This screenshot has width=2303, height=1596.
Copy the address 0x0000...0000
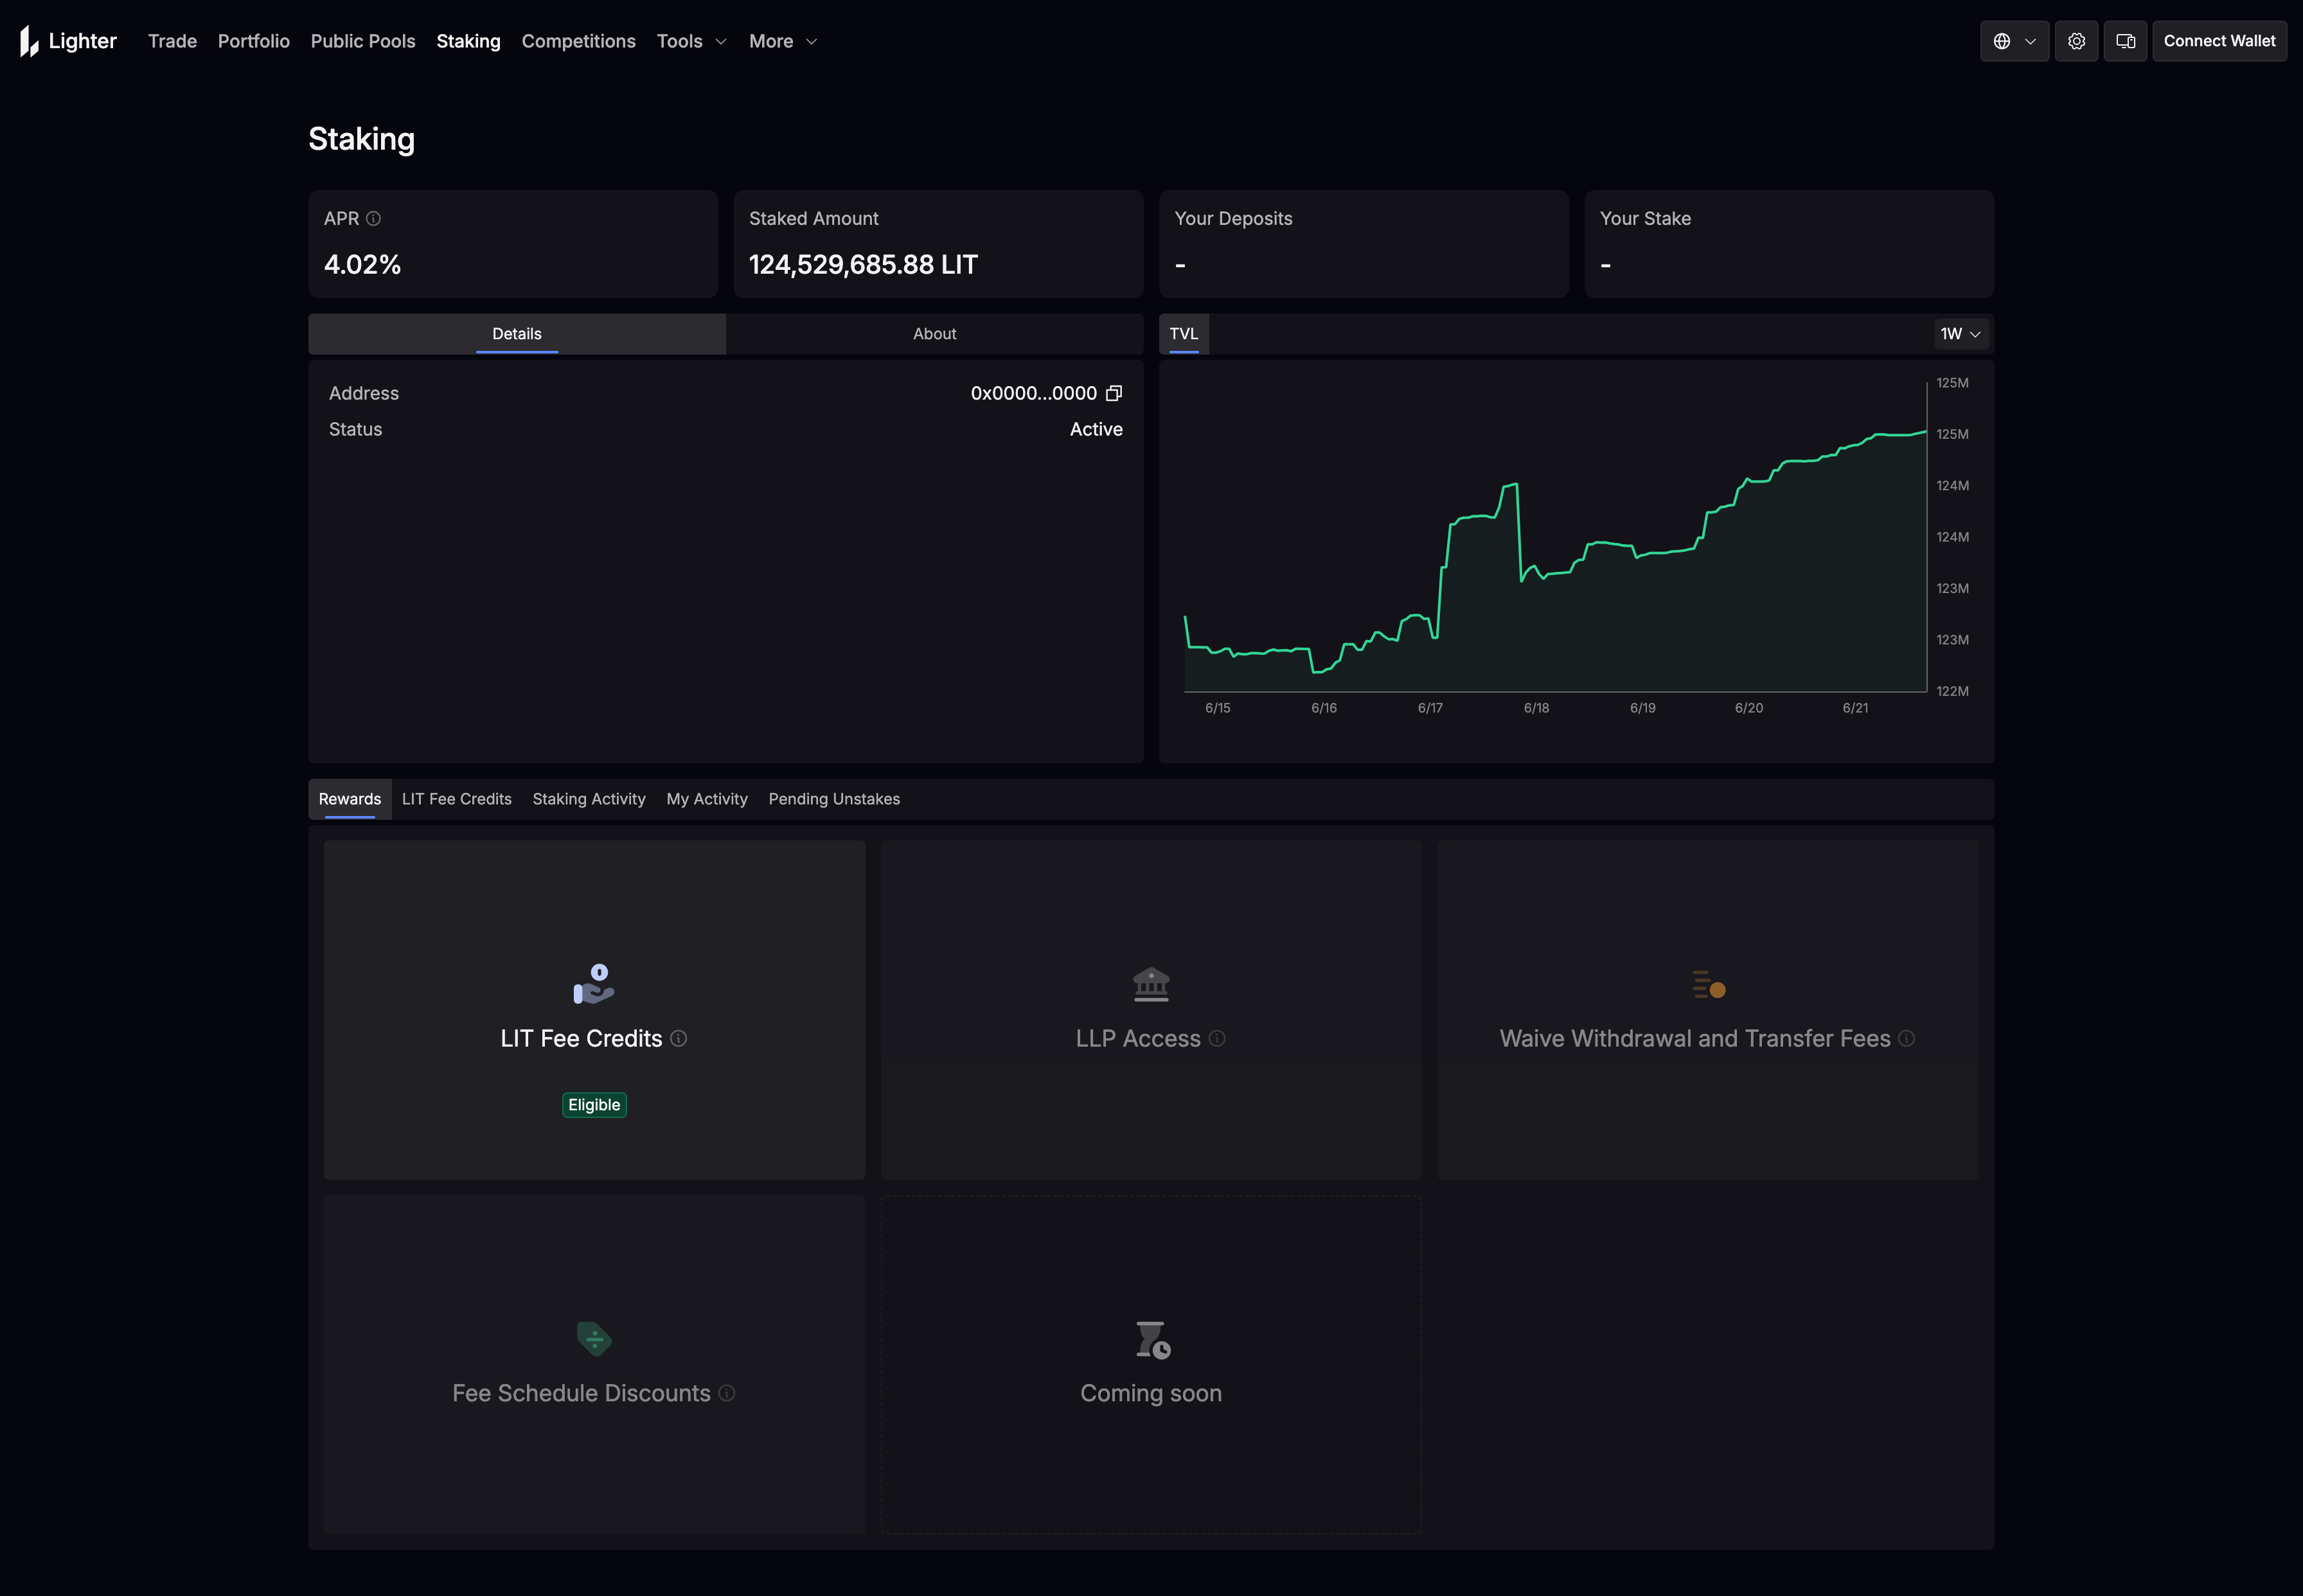click(x=1114, y=393)
